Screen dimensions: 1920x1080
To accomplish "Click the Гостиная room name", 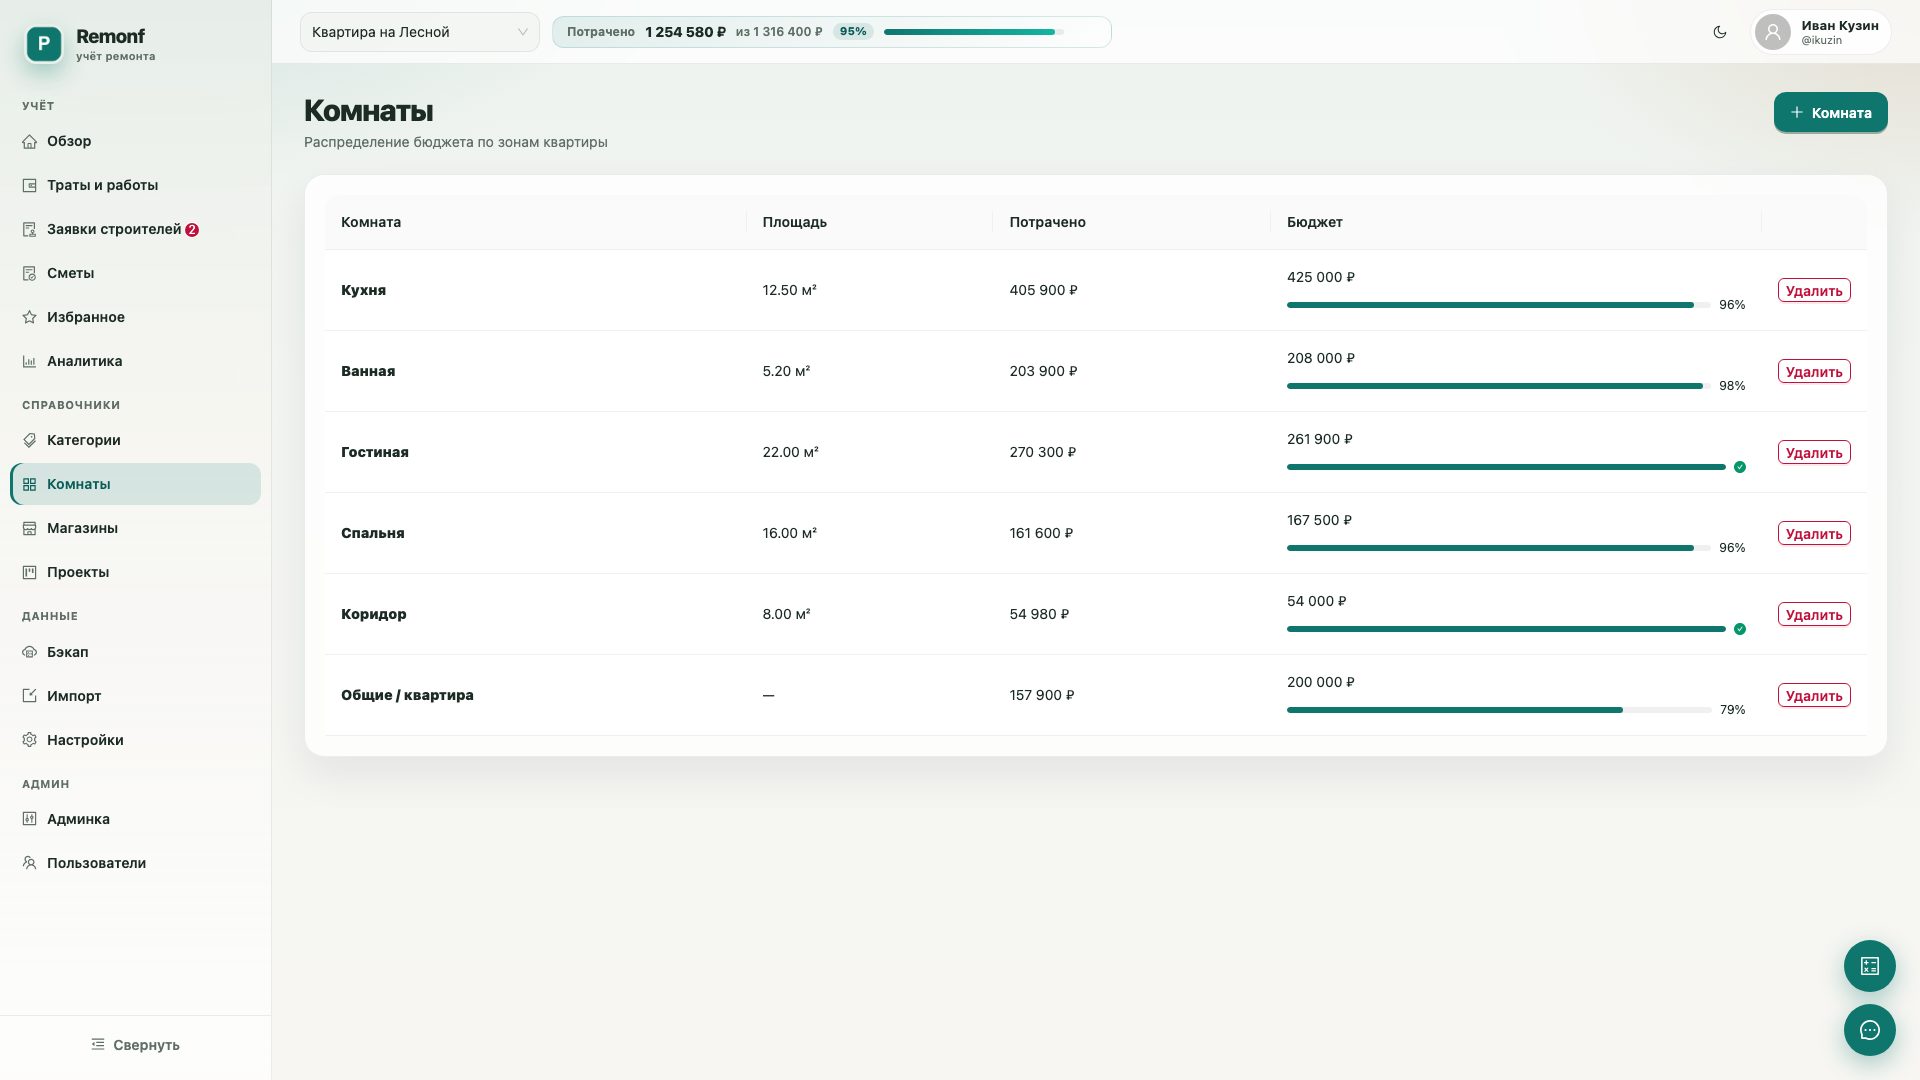I will point(375,452).
